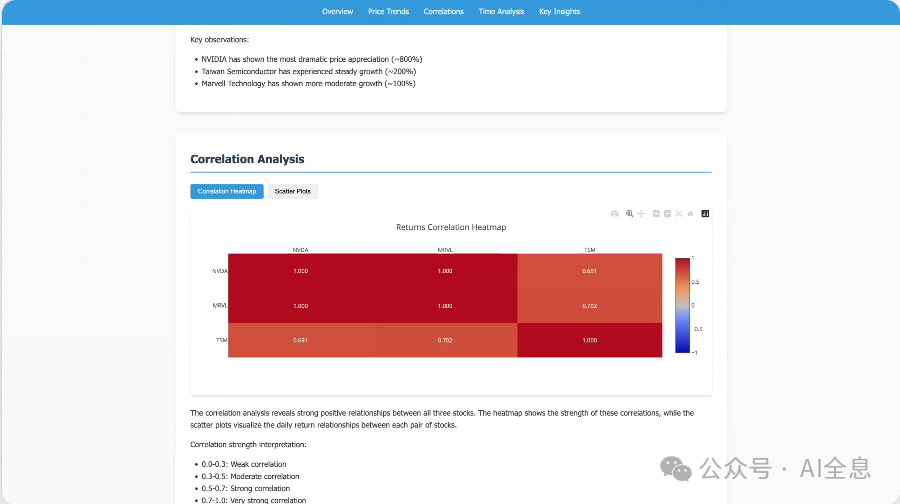This screenshot has width=900, height=504.
Task: Navigate to Key Insights
Action: [x=560, y=11]
